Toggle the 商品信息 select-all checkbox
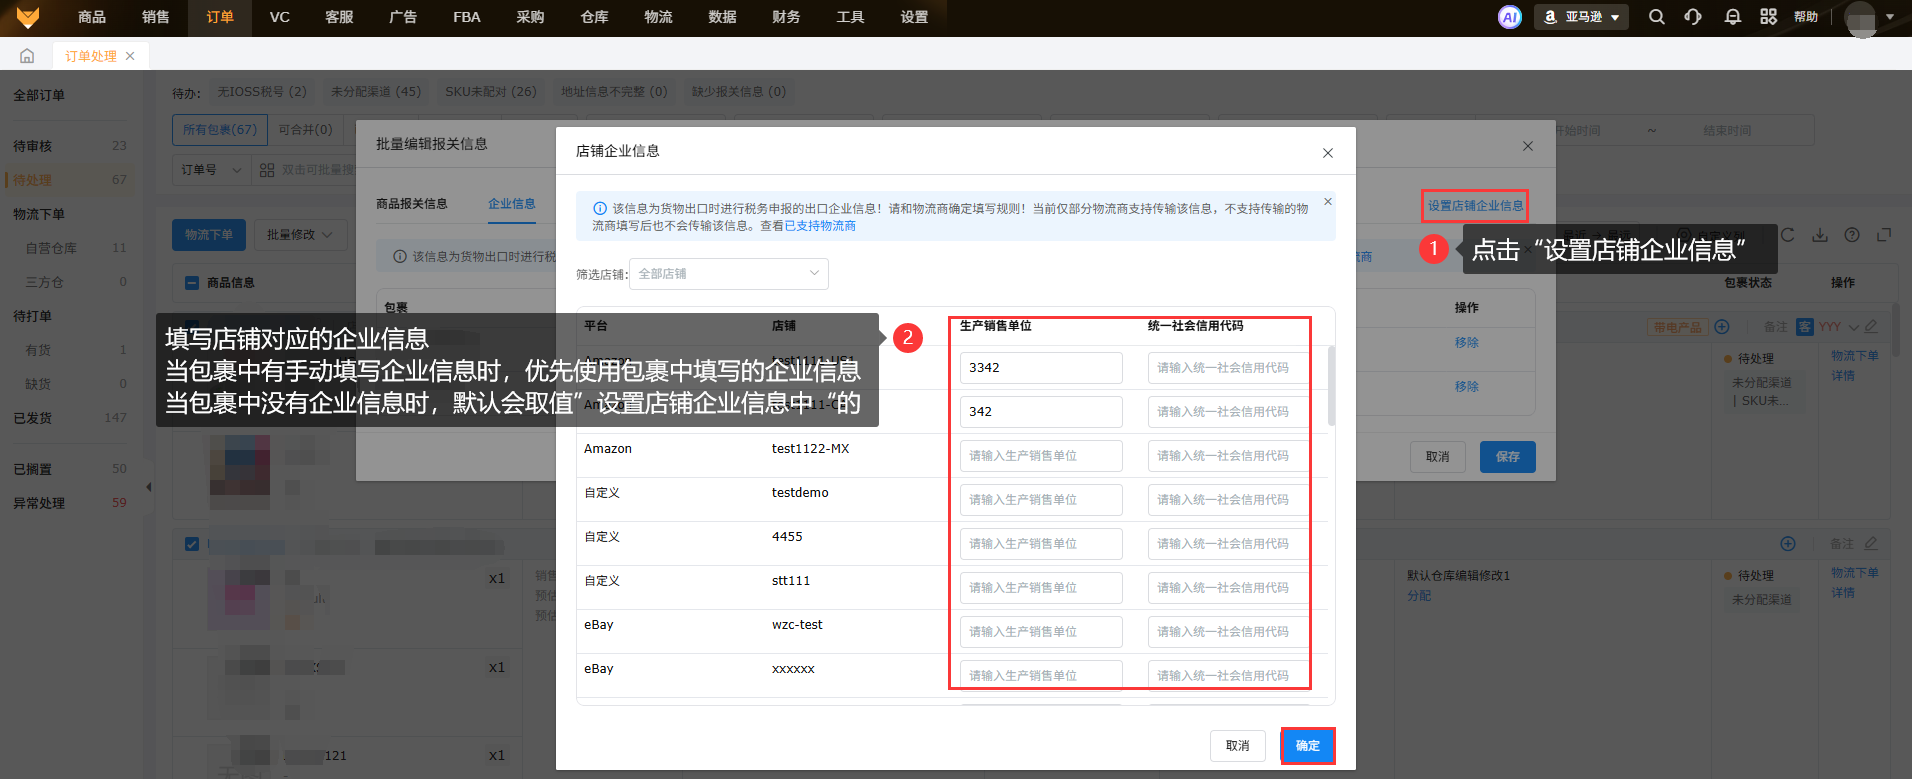 point(192,283)
